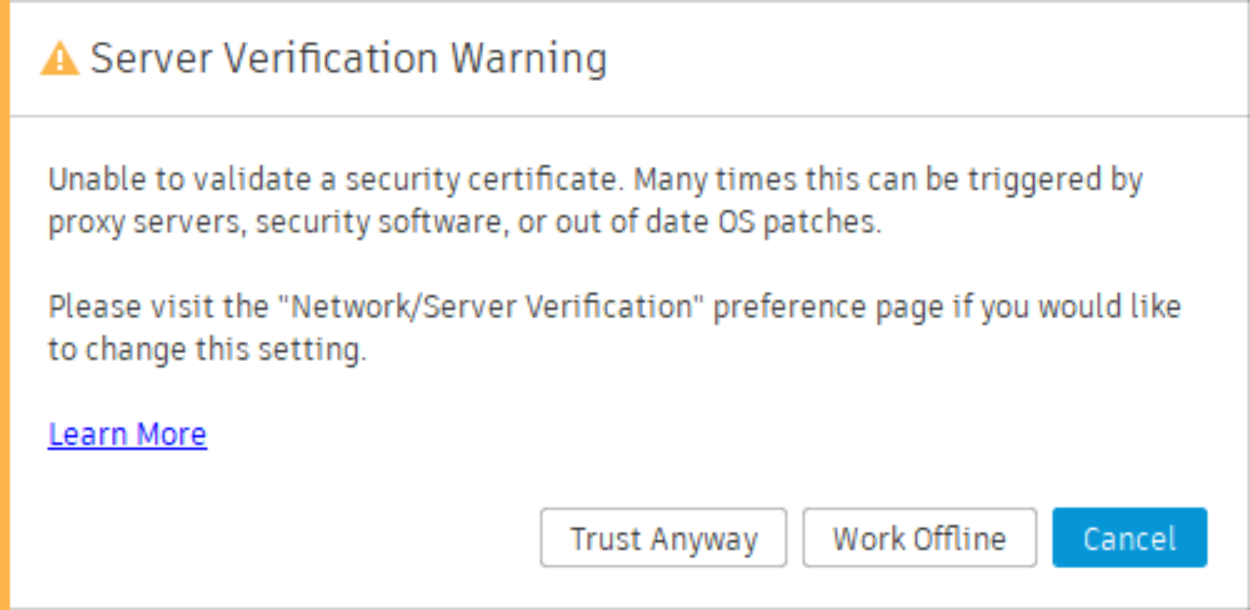1250x610 pixels.
Task: Click the word "Server" in the dialog title
Action: pyautogui.click(x=150, y=59)
